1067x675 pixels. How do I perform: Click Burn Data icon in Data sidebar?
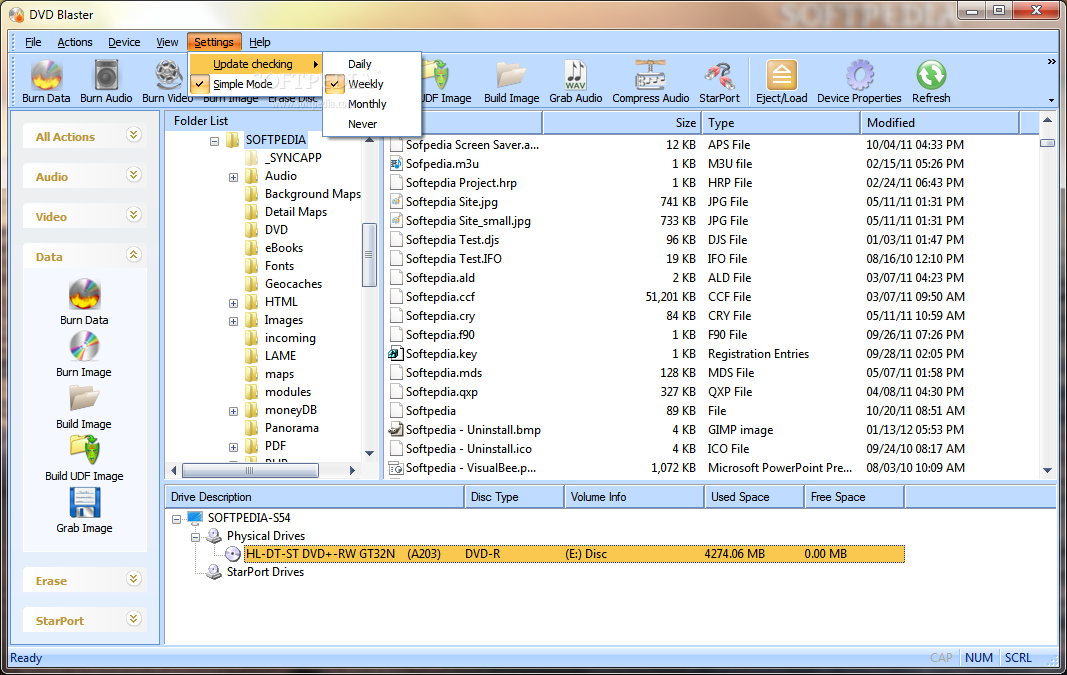click(84, 294)
